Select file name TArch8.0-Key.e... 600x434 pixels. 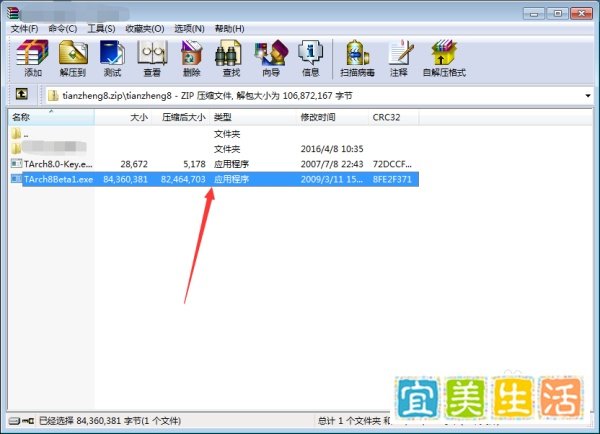click(x=58, y=164)
